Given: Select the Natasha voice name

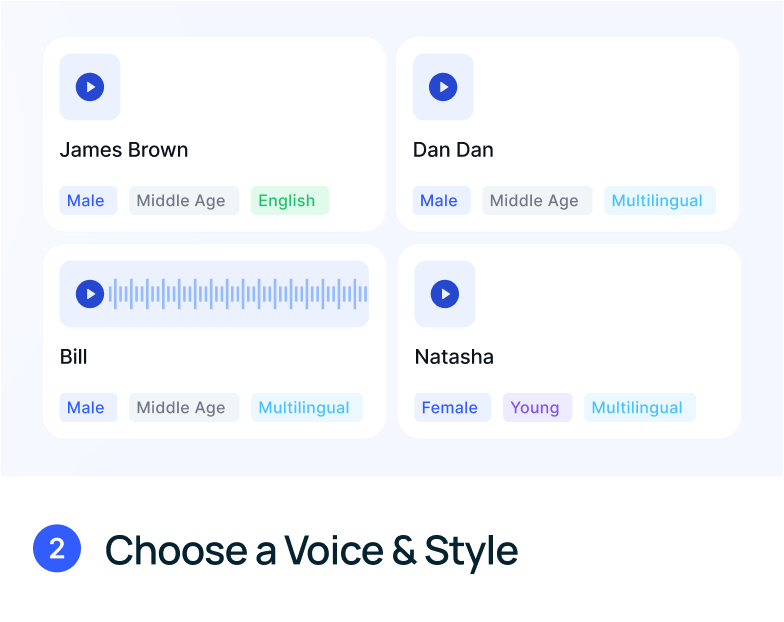Looking at the screenshot, I should [x=454, y=357].
